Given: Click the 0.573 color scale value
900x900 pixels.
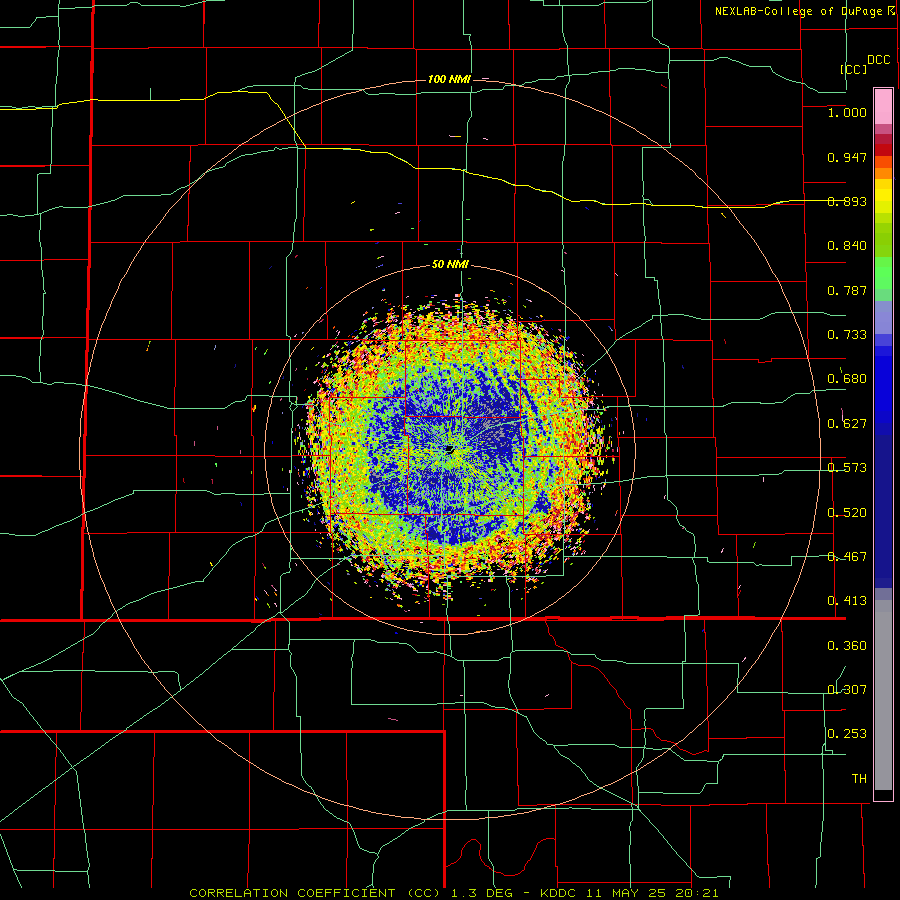Looking at the screenshot, I should (x=847, y=468).
